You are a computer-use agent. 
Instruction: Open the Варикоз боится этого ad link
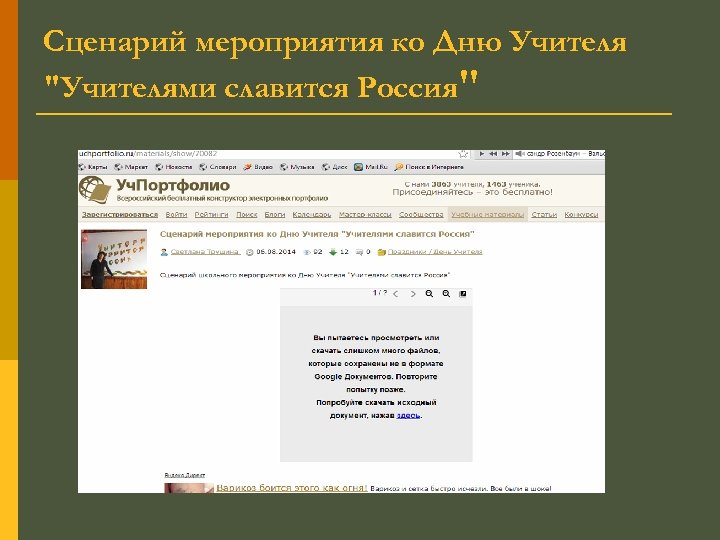(x=292, y=488)
